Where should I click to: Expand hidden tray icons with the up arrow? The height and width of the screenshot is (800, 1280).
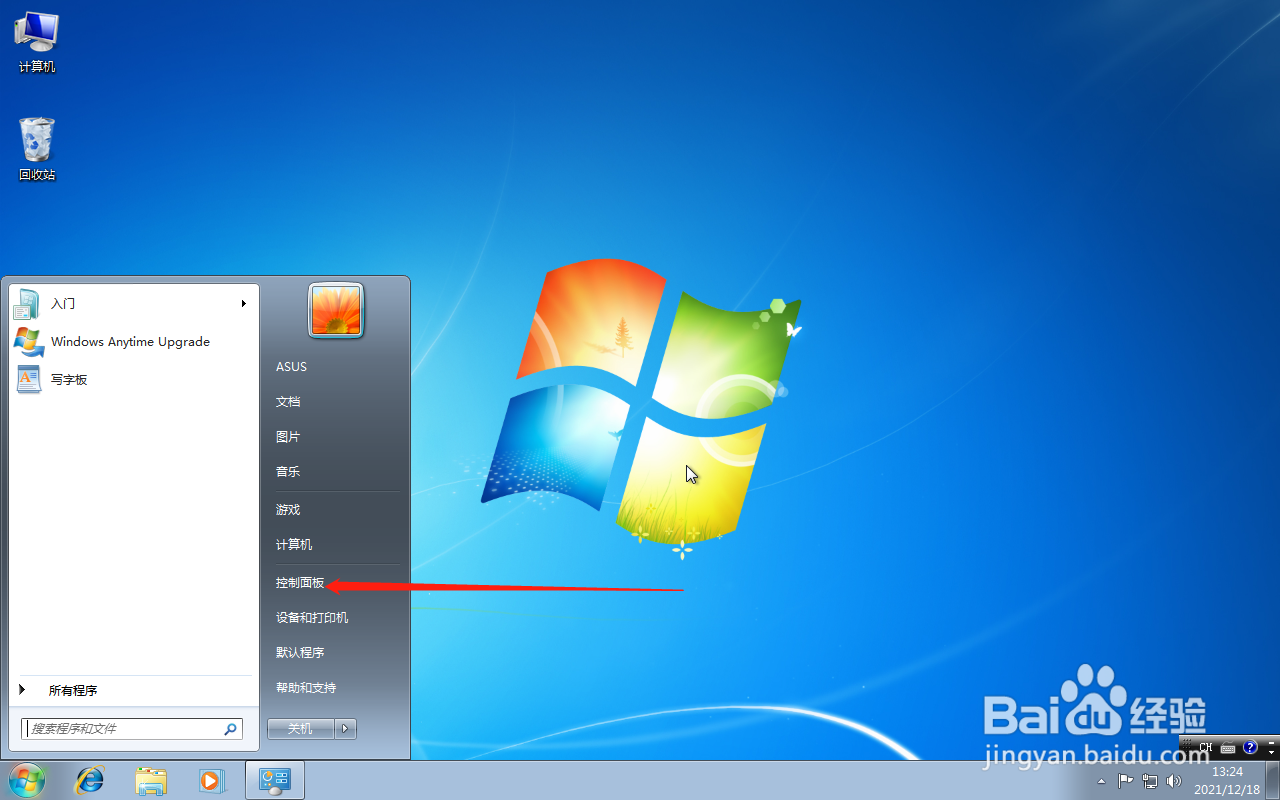(x=1101, y=781)
